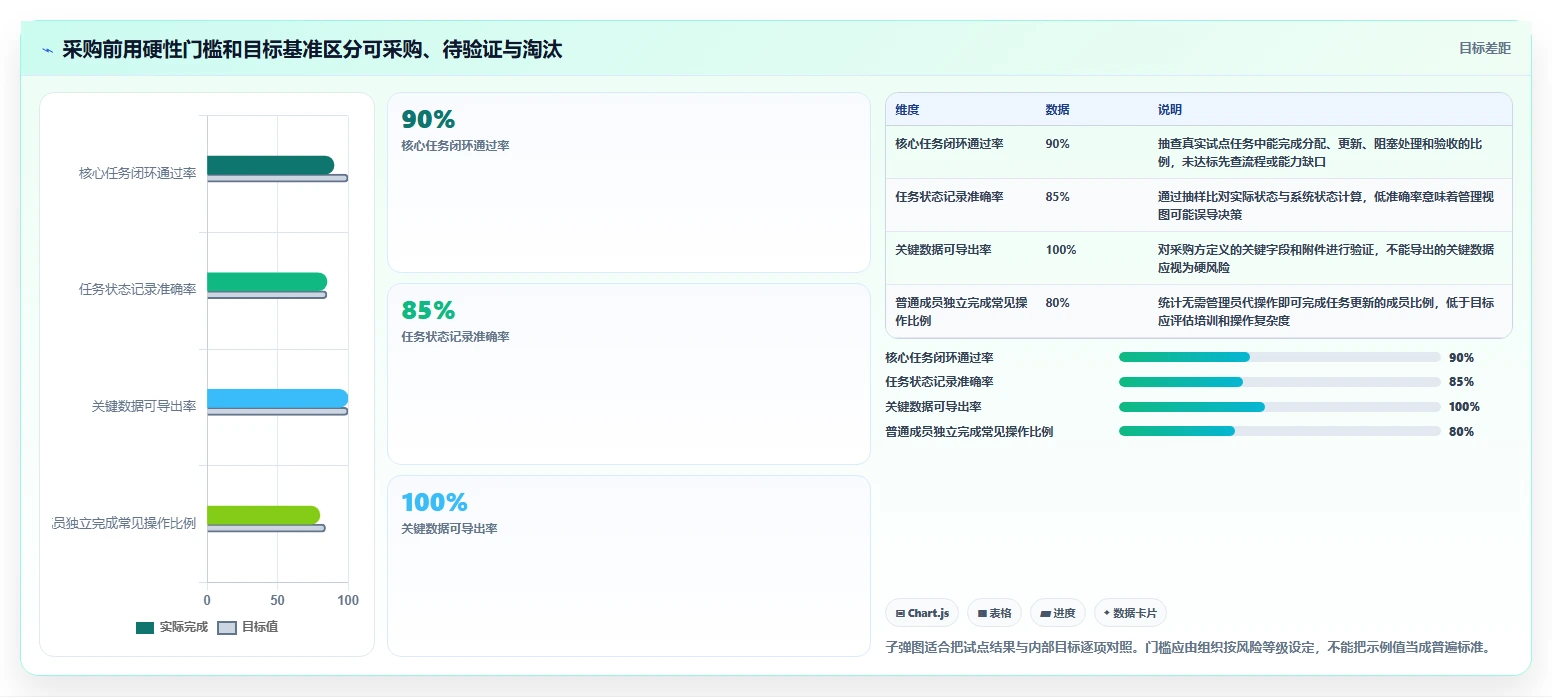The height and width of the screenshot is (697, 1552).
Task: Click the description starting 通过抽样比对实际状态
Action: tap(1326, 205)
